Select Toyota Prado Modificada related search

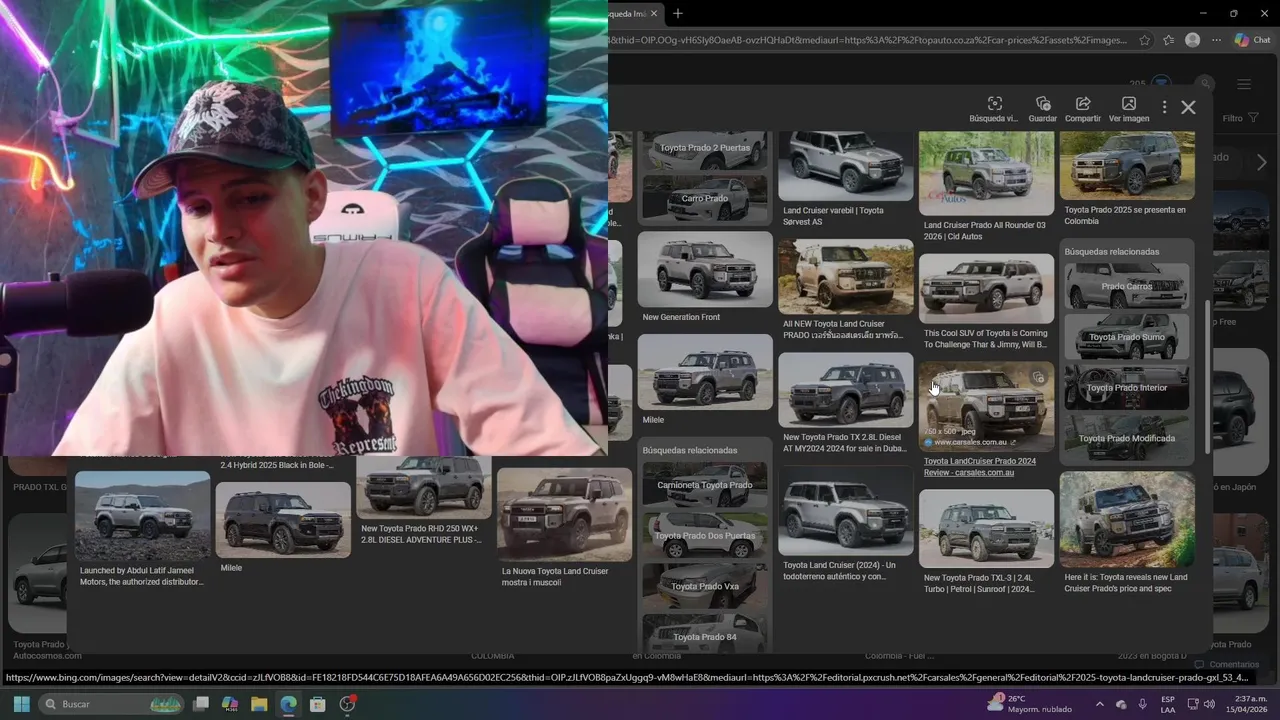click(x=1127, y=438)
